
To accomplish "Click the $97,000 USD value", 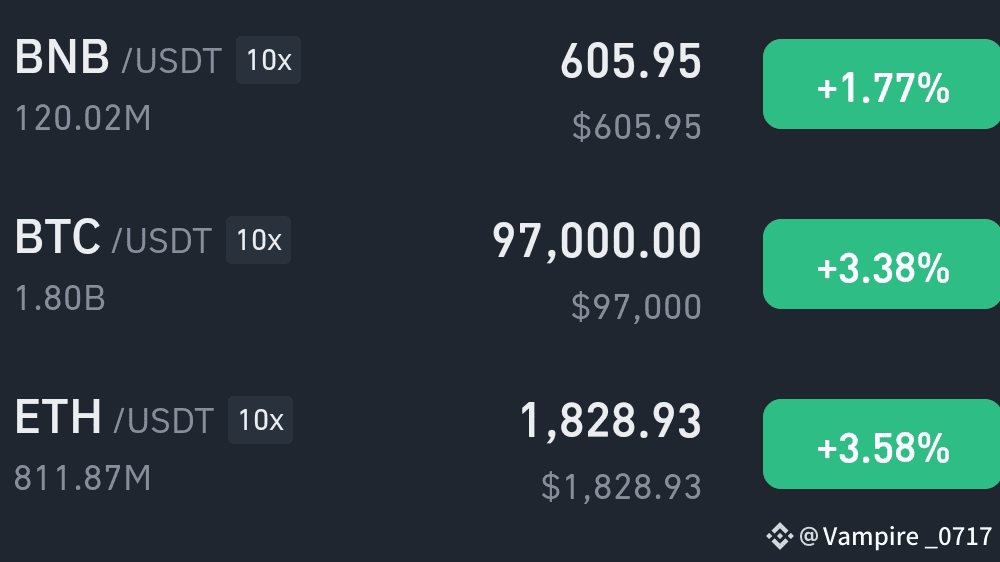I will point(636,307).
